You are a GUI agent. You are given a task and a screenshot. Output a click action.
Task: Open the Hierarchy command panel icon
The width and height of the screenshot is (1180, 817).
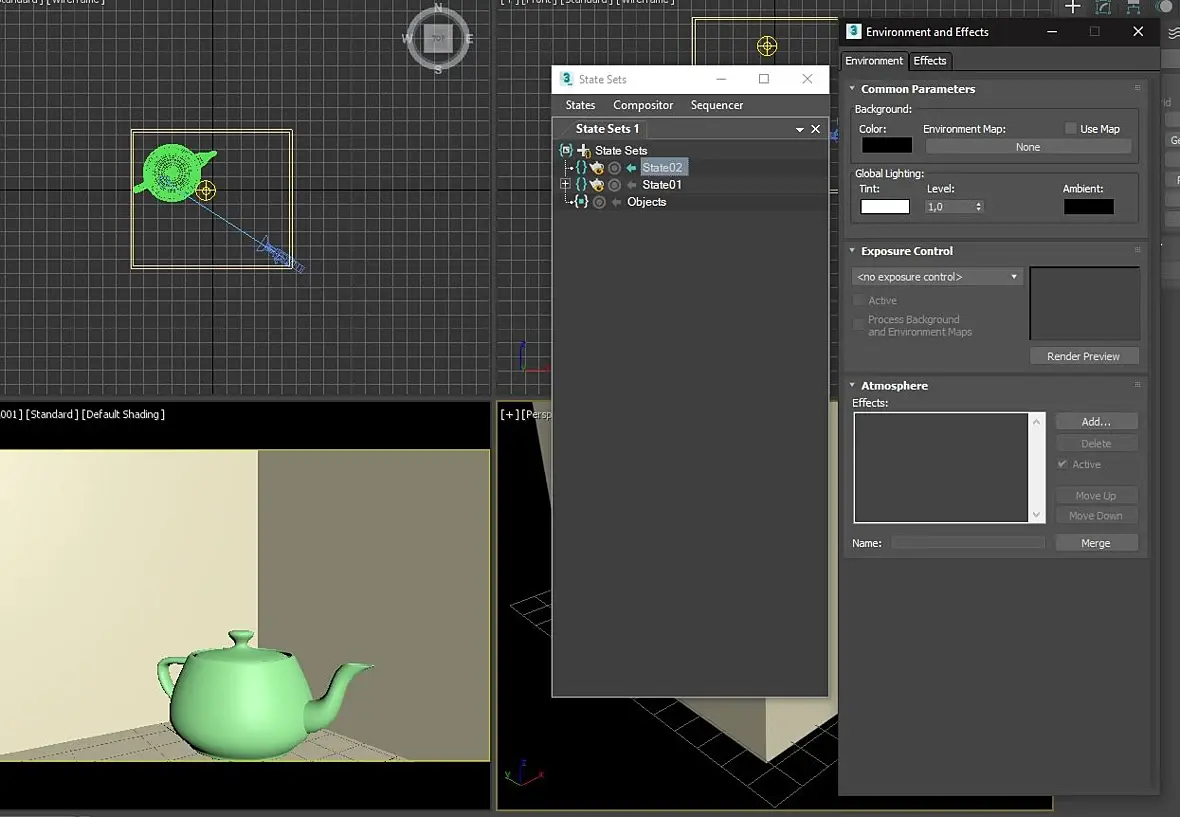[x=1133, y=7]
